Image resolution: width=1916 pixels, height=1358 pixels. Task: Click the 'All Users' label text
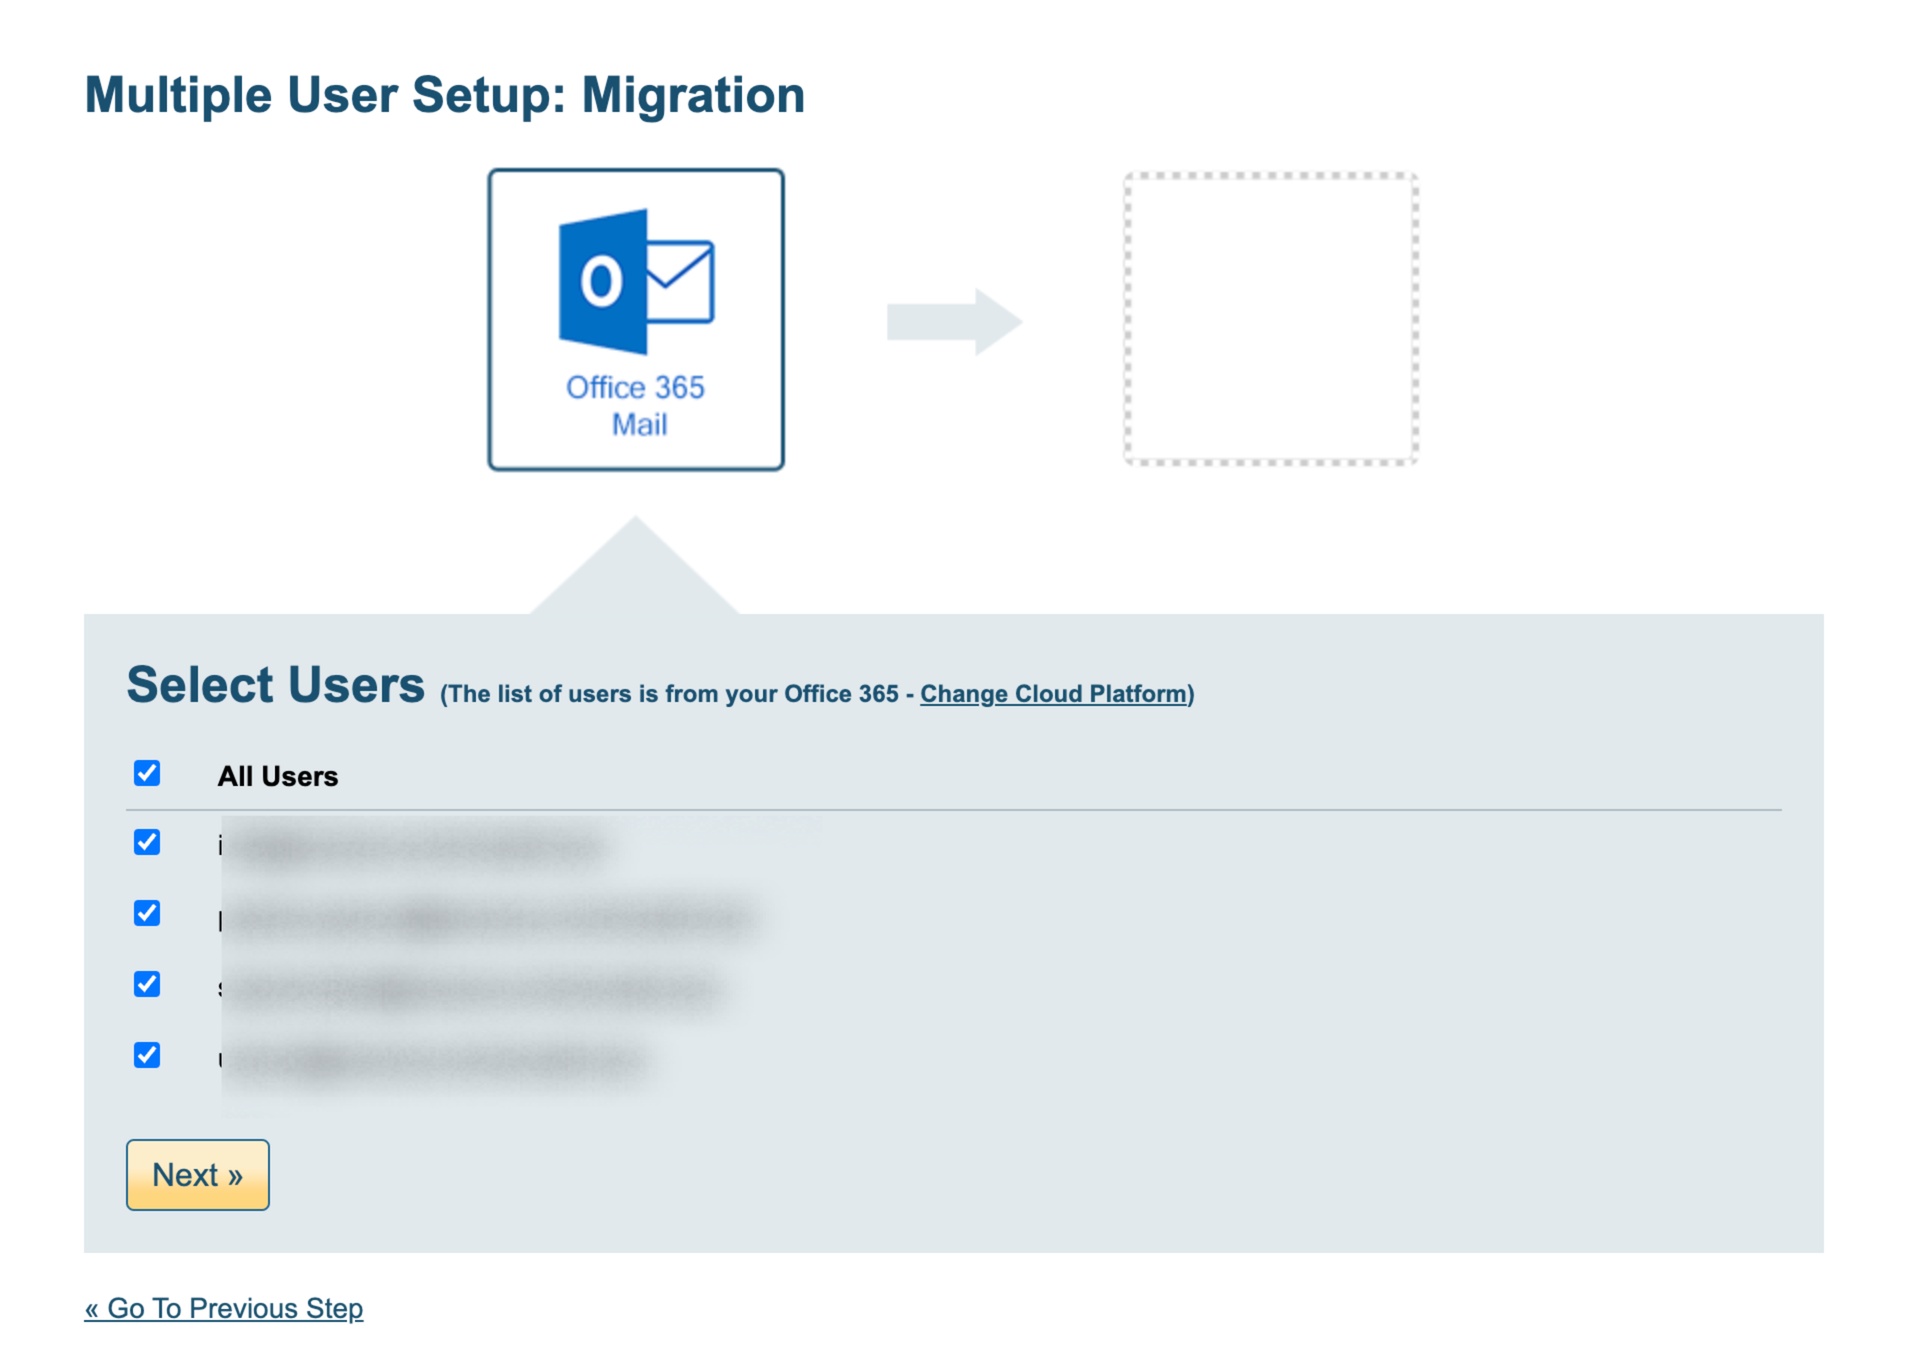point(278,776)
